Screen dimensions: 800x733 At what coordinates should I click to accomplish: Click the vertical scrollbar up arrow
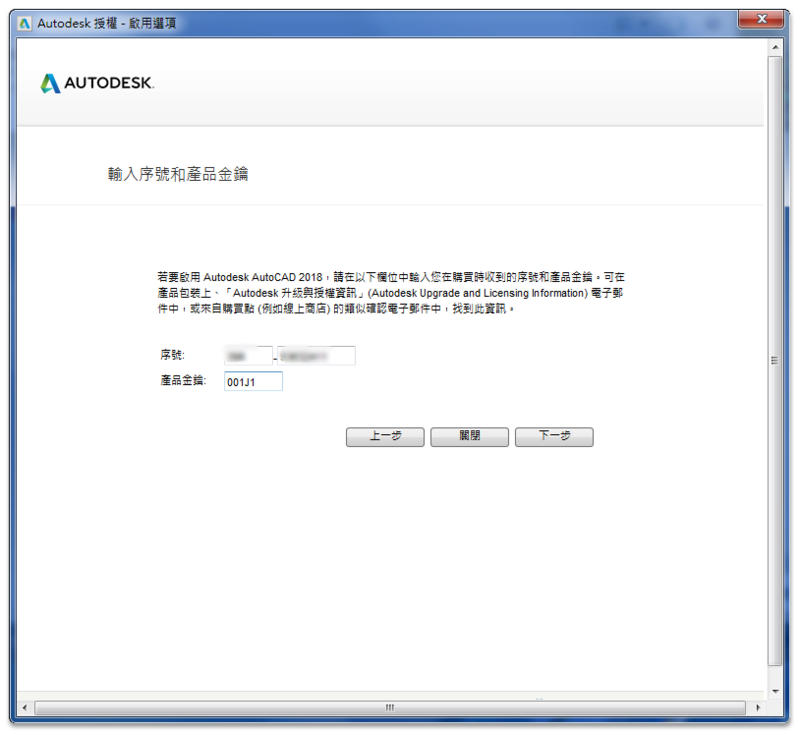pyautogui.click(x=775, y=47)
